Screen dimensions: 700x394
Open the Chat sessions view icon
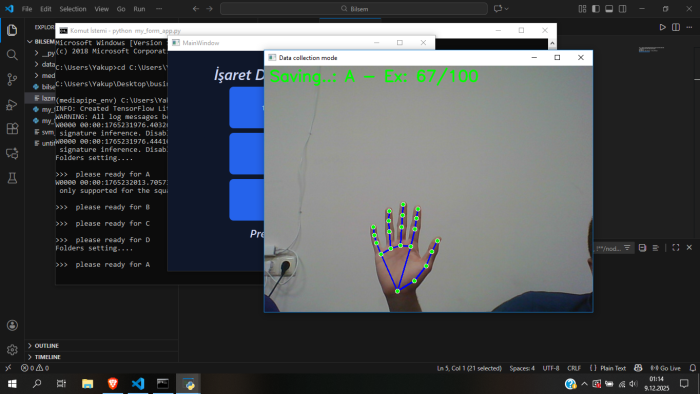(x=12, y=153)
